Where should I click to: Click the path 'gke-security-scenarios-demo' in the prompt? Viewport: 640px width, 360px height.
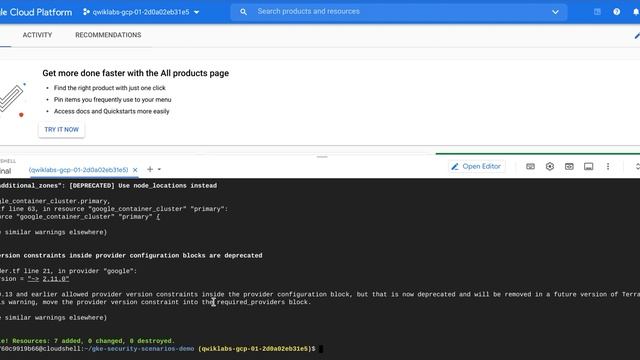pyautogui.click(x=143, y=349)
